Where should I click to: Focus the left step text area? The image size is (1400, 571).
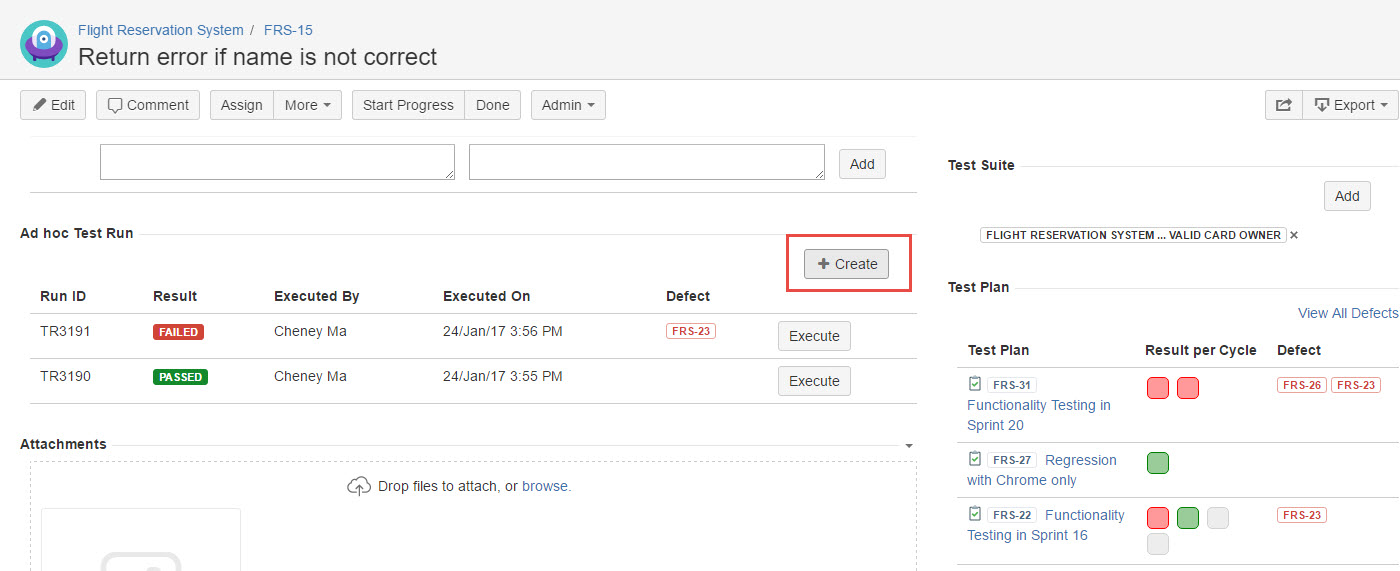tap(278, 163)
